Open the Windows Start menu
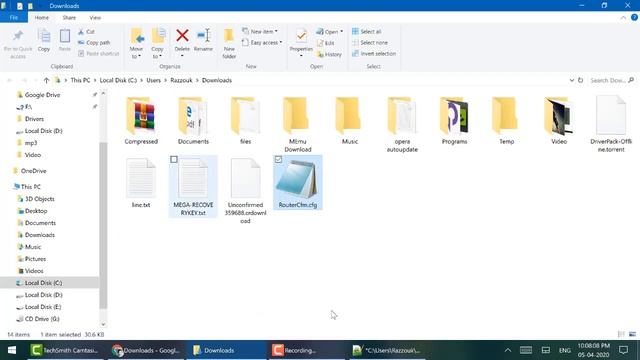 coord(12,350)
